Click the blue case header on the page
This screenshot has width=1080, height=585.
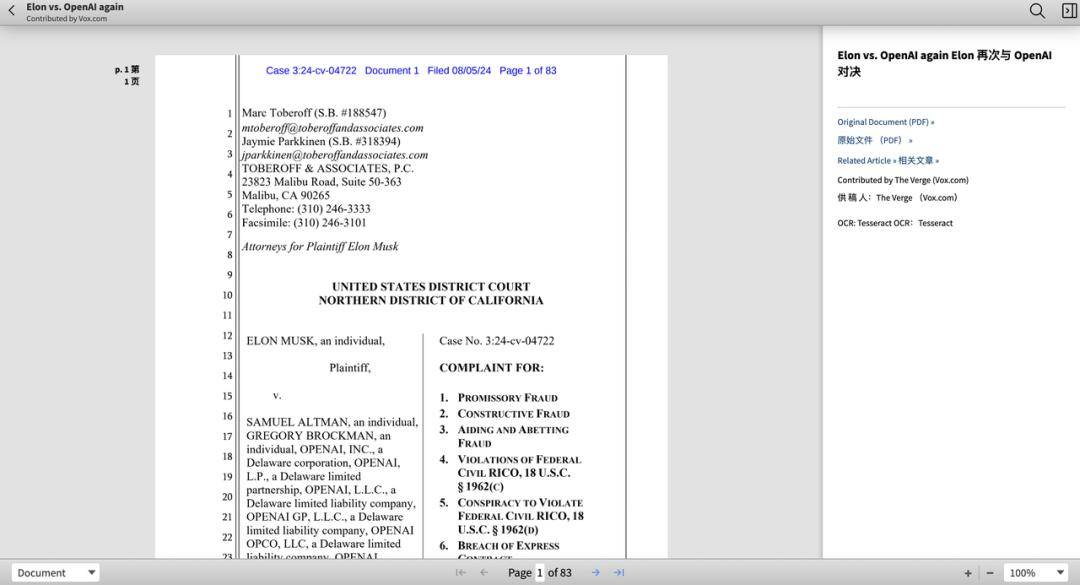411,71
